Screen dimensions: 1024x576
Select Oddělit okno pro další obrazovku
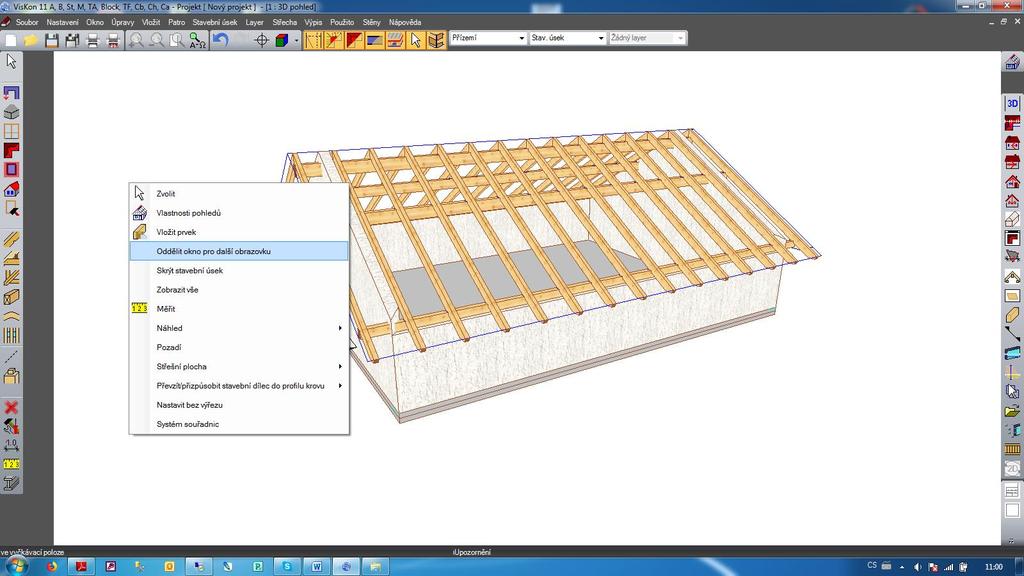pyautogui.click(x=239, y=251)
